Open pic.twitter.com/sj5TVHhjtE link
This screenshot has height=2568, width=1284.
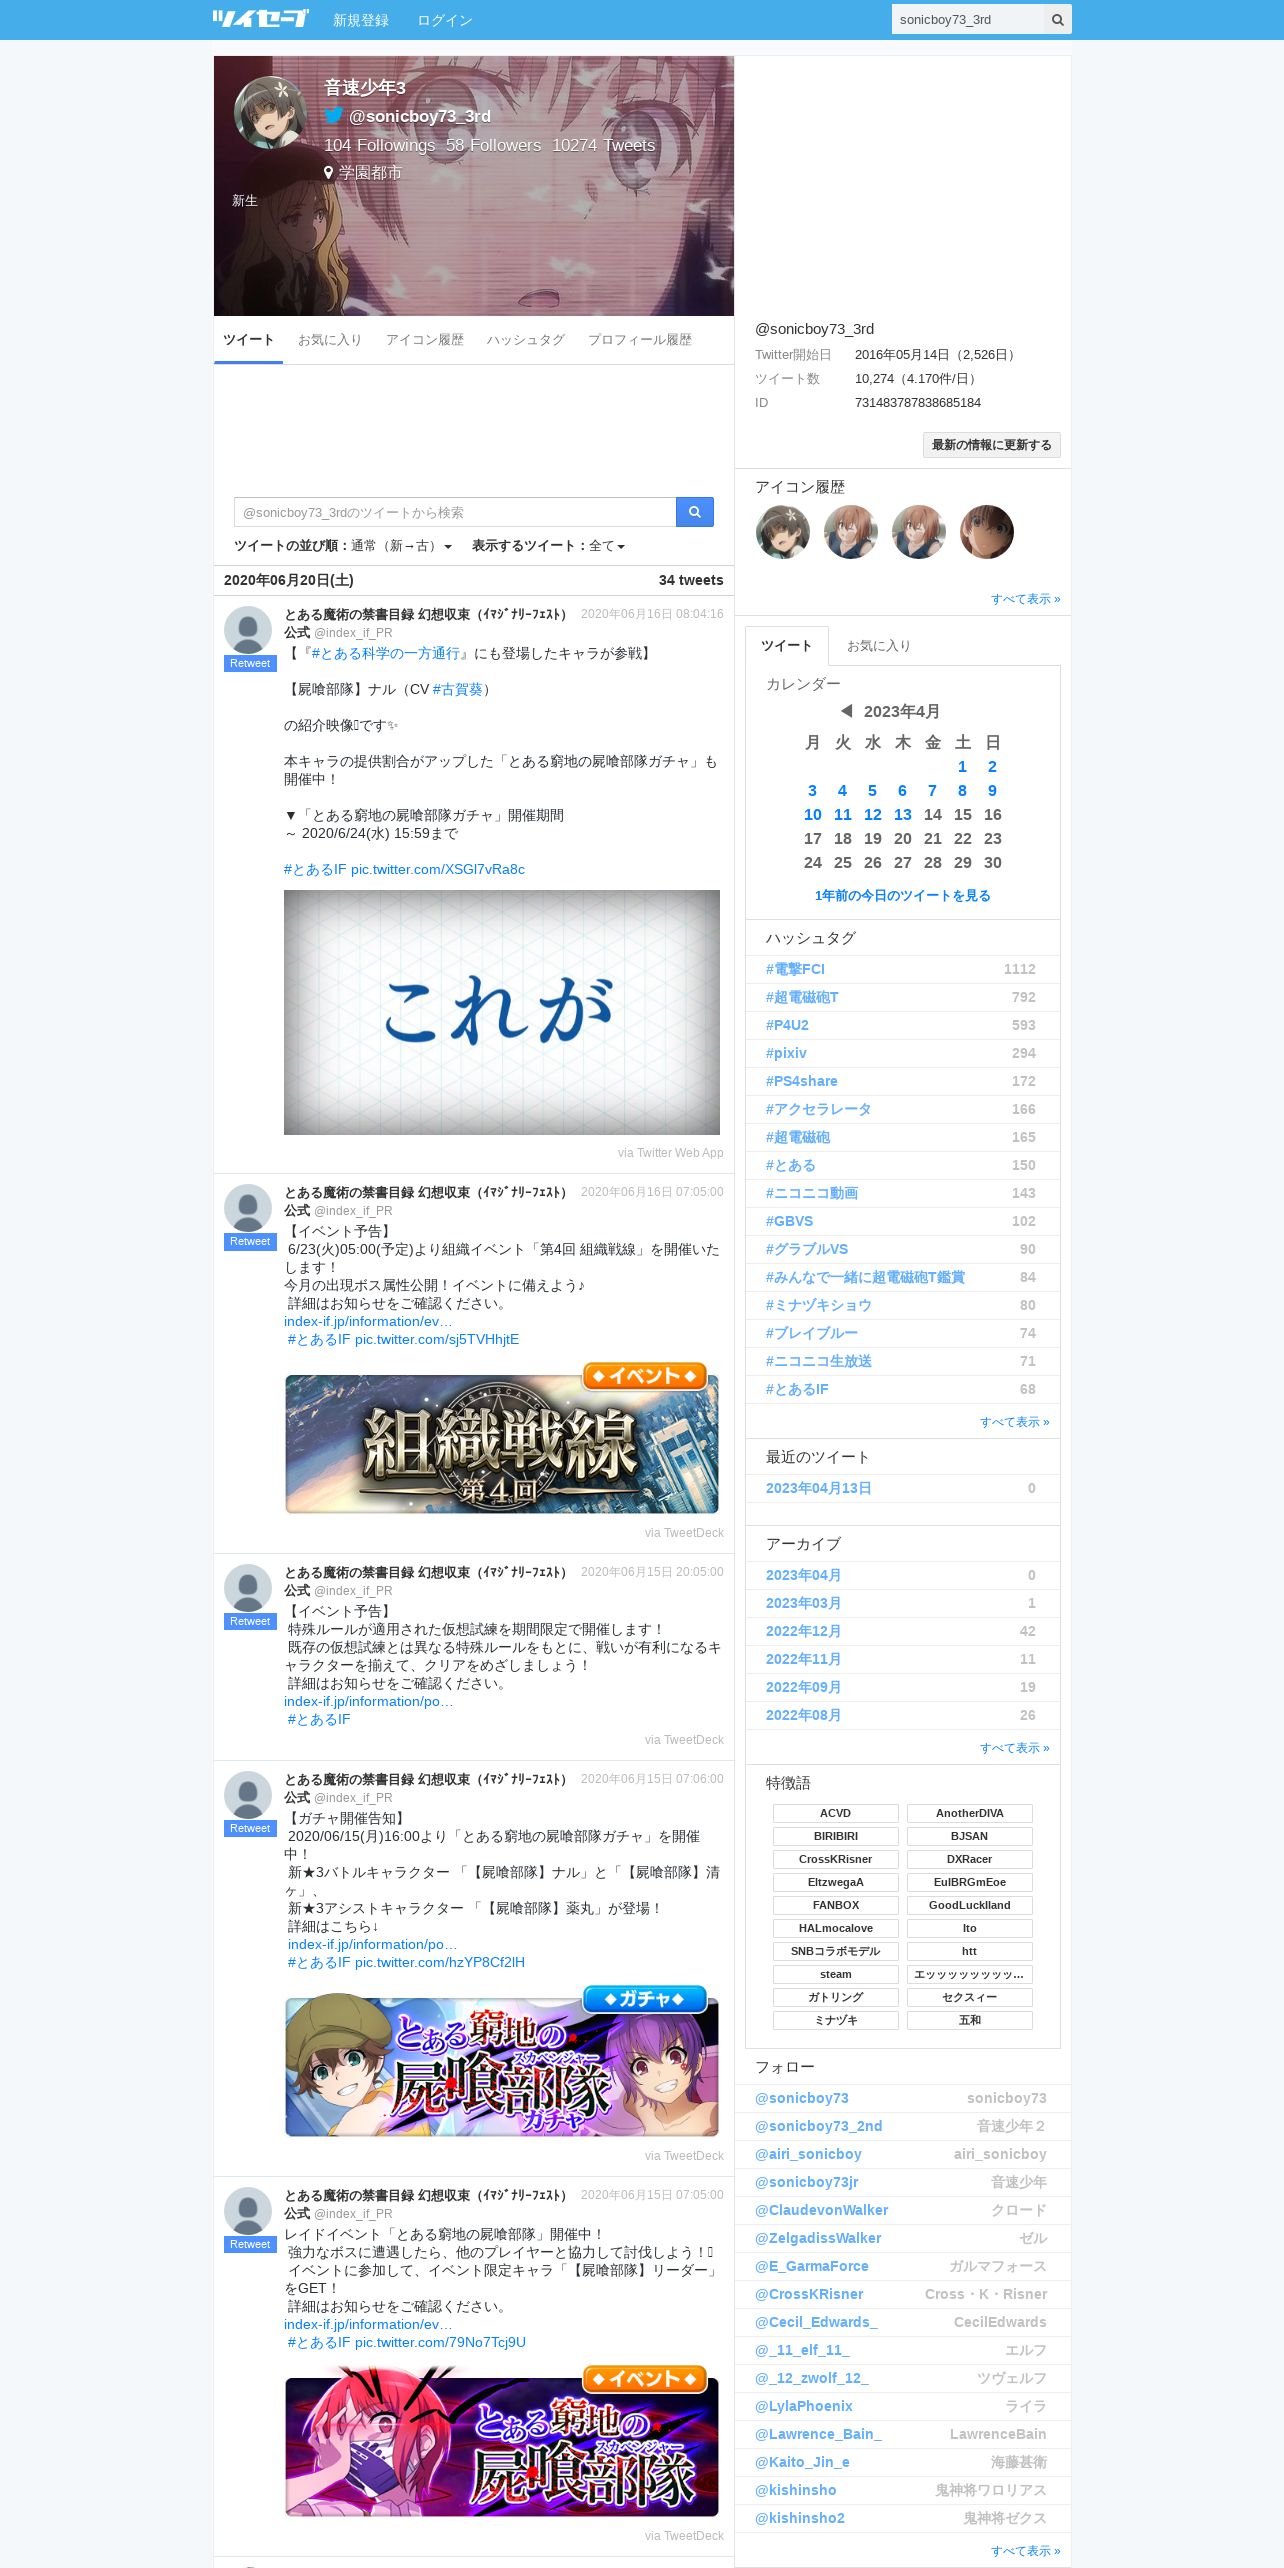(x=437, y=1339)
